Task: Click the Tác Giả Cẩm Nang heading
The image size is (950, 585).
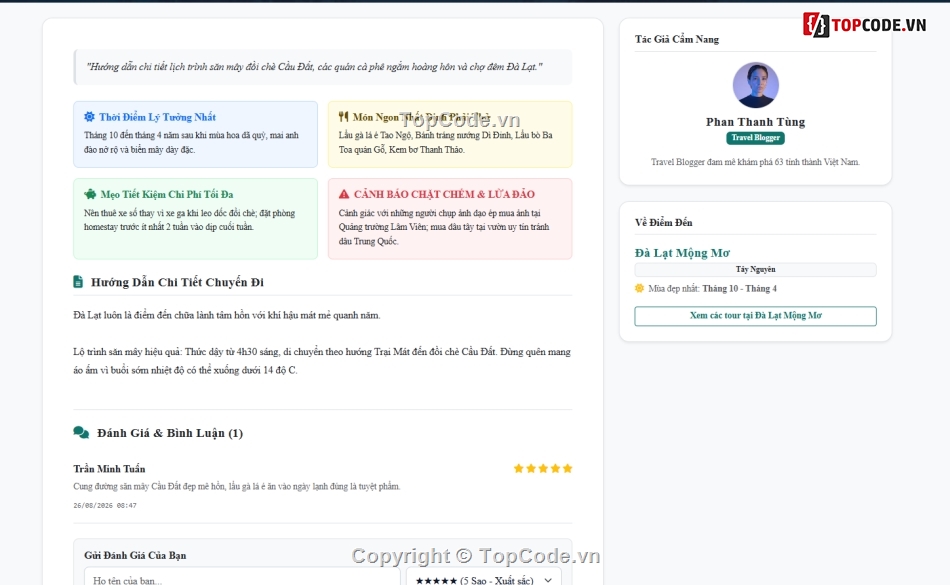Action: pos(677,39)
